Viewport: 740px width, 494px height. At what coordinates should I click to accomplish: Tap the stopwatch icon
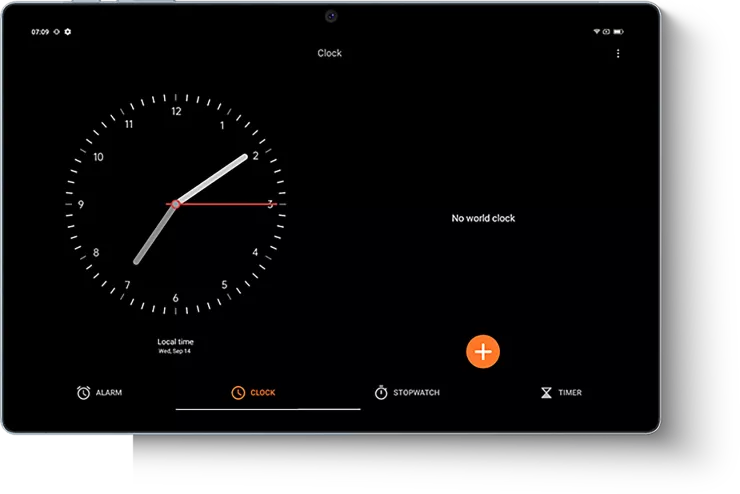pyautogui.click(x=381, y=393)
